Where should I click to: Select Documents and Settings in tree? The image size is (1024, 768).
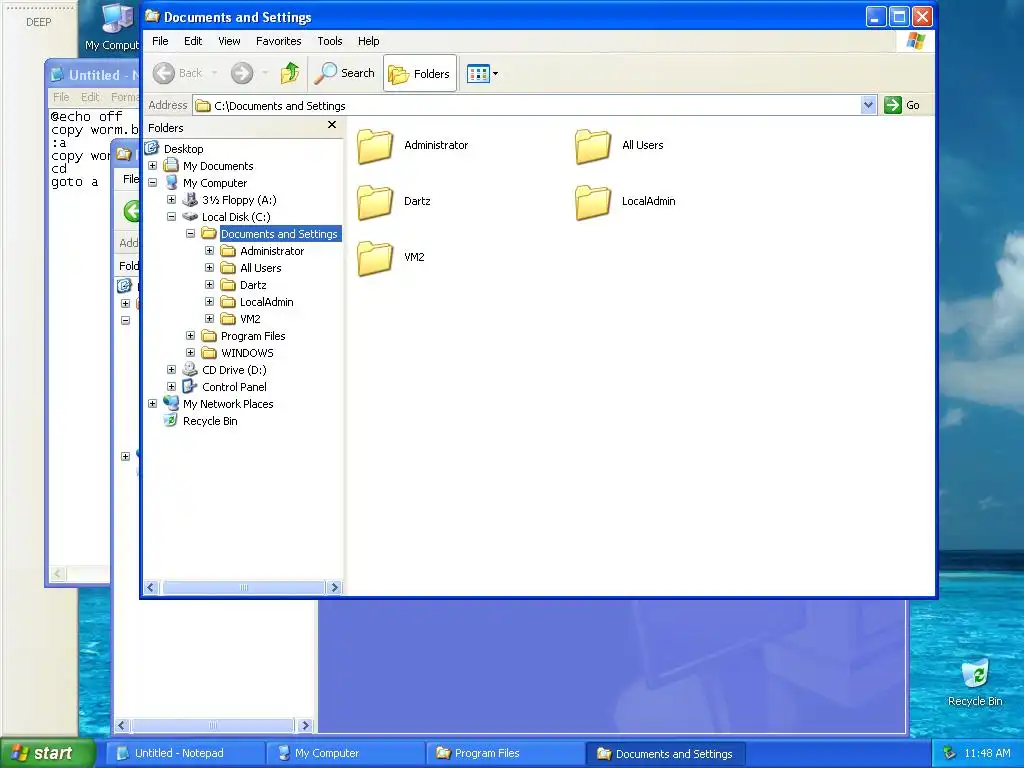coord(280,234)
